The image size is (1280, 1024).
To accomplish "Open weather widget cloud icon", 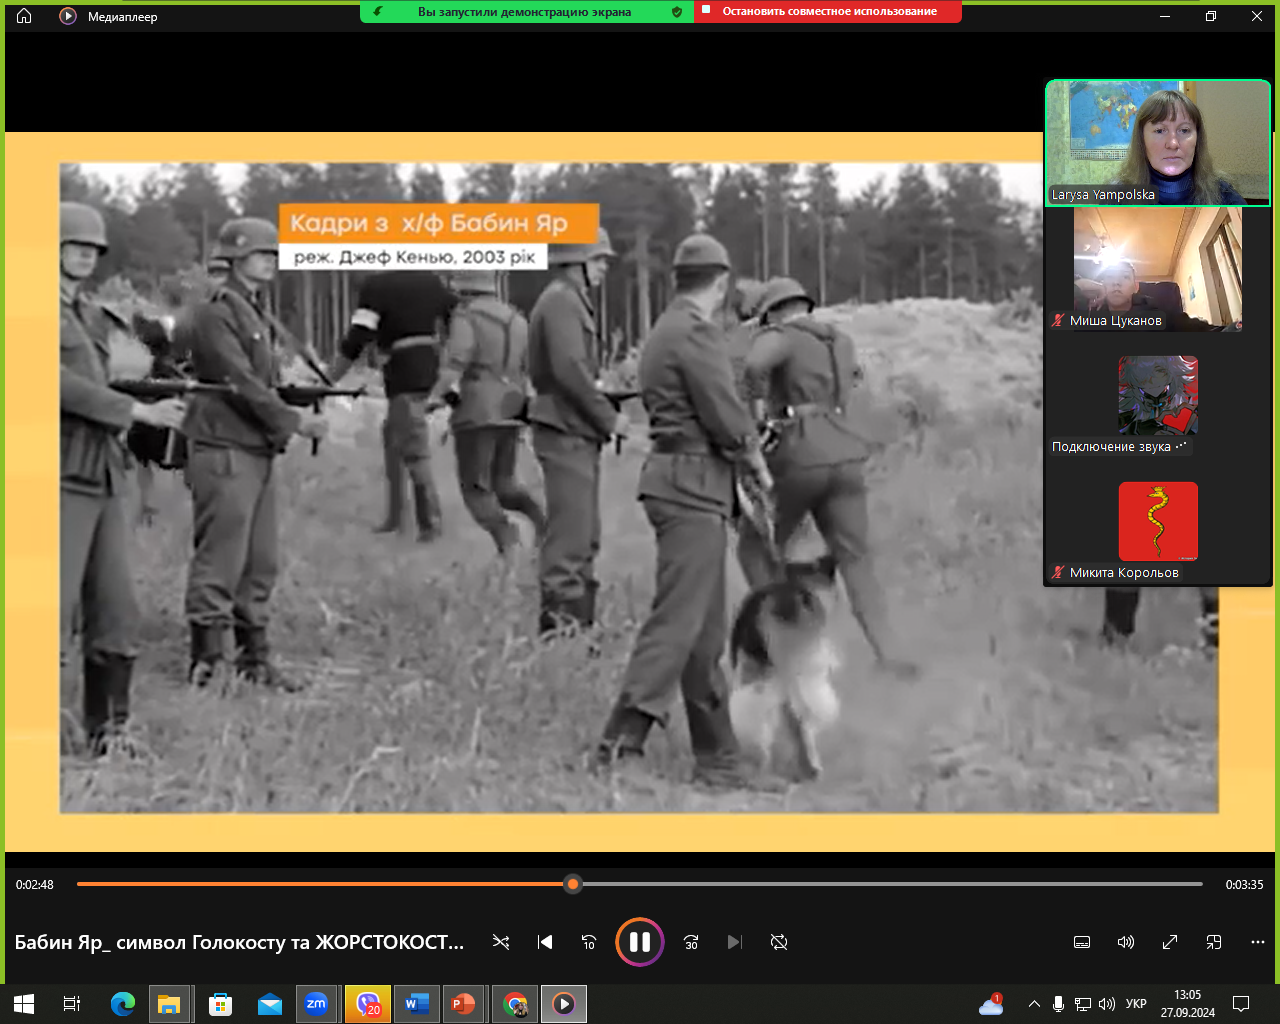I will click(991, 1004).
